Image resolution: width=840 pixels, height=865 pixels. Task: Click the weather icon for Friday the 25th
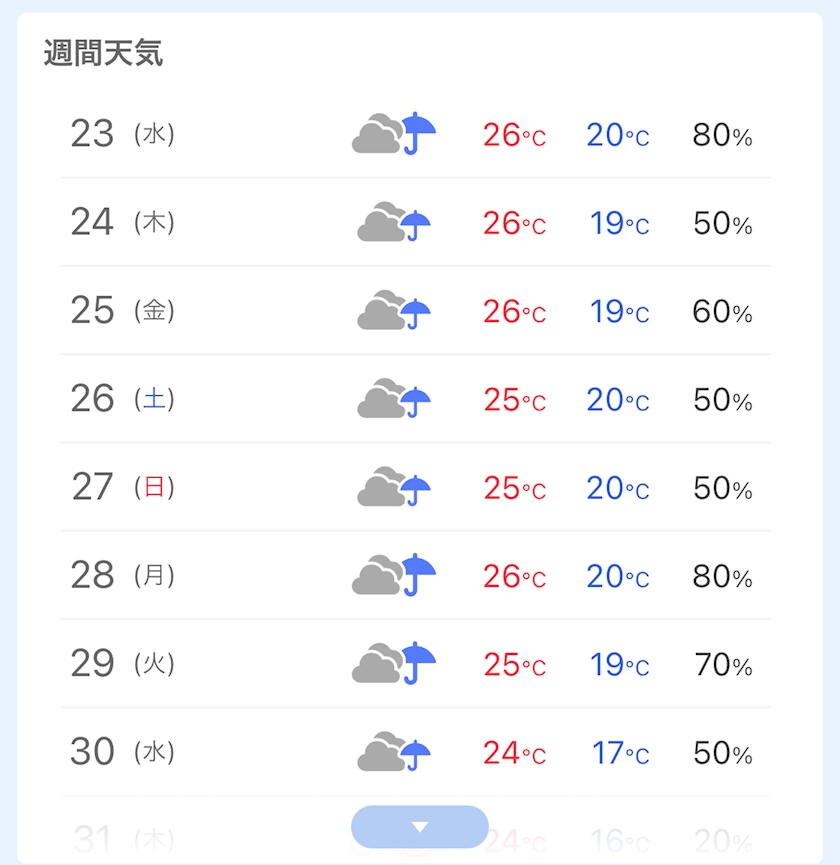394,310
